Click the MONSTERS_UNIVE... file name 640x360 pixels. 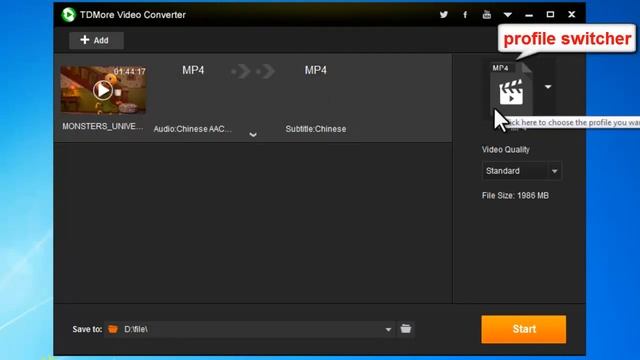coord(103,126)
